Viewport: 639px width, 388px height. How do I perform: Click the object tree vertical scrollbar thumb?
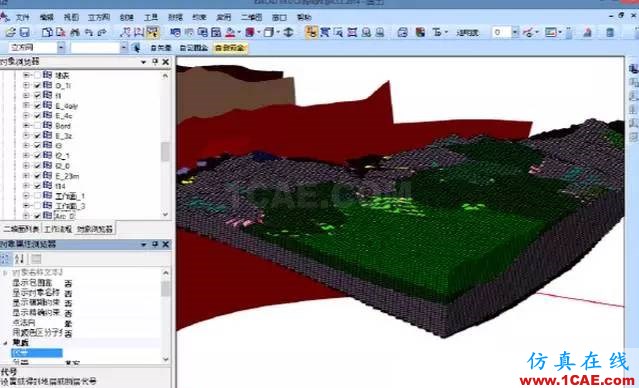coord(165,151)
